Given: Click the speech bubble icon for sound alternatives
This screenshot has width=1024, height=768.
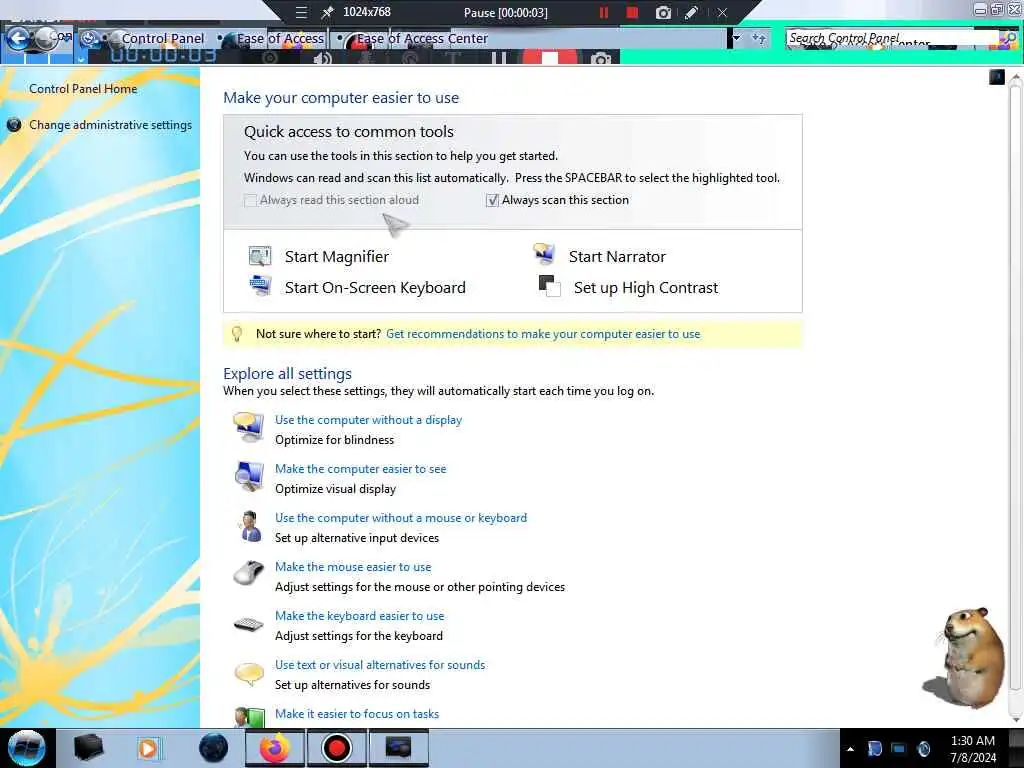Looking at the screenshot, I should (x=249, y=673).
